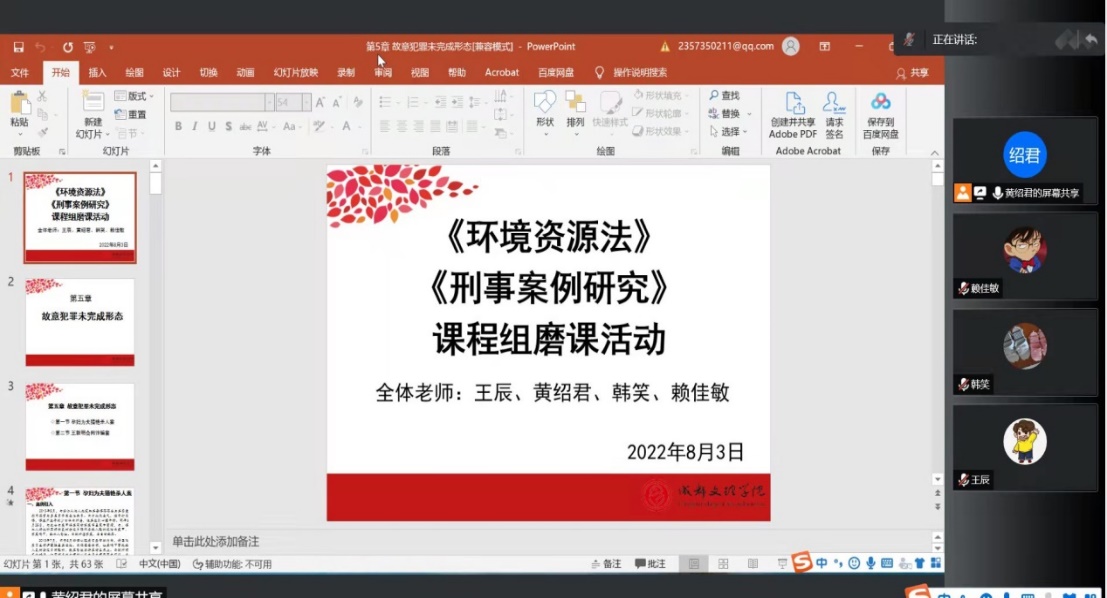1107x598 pixels.
Task: Open the Insert (插入) ribbon tab
Action: click(97, 72)
